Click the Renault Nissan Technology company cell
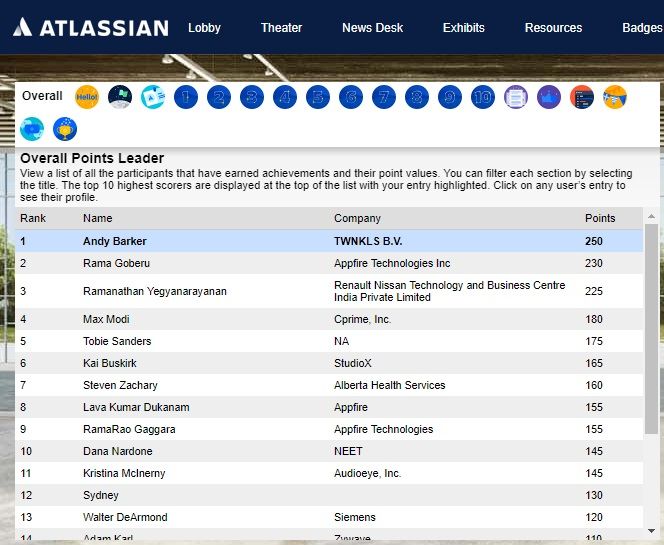 pyautogui.click(x=450, y=291)
